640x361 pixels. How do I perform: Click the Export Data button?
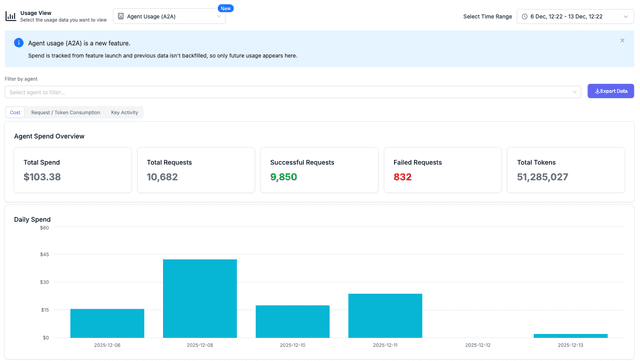(x=611, y=91)
